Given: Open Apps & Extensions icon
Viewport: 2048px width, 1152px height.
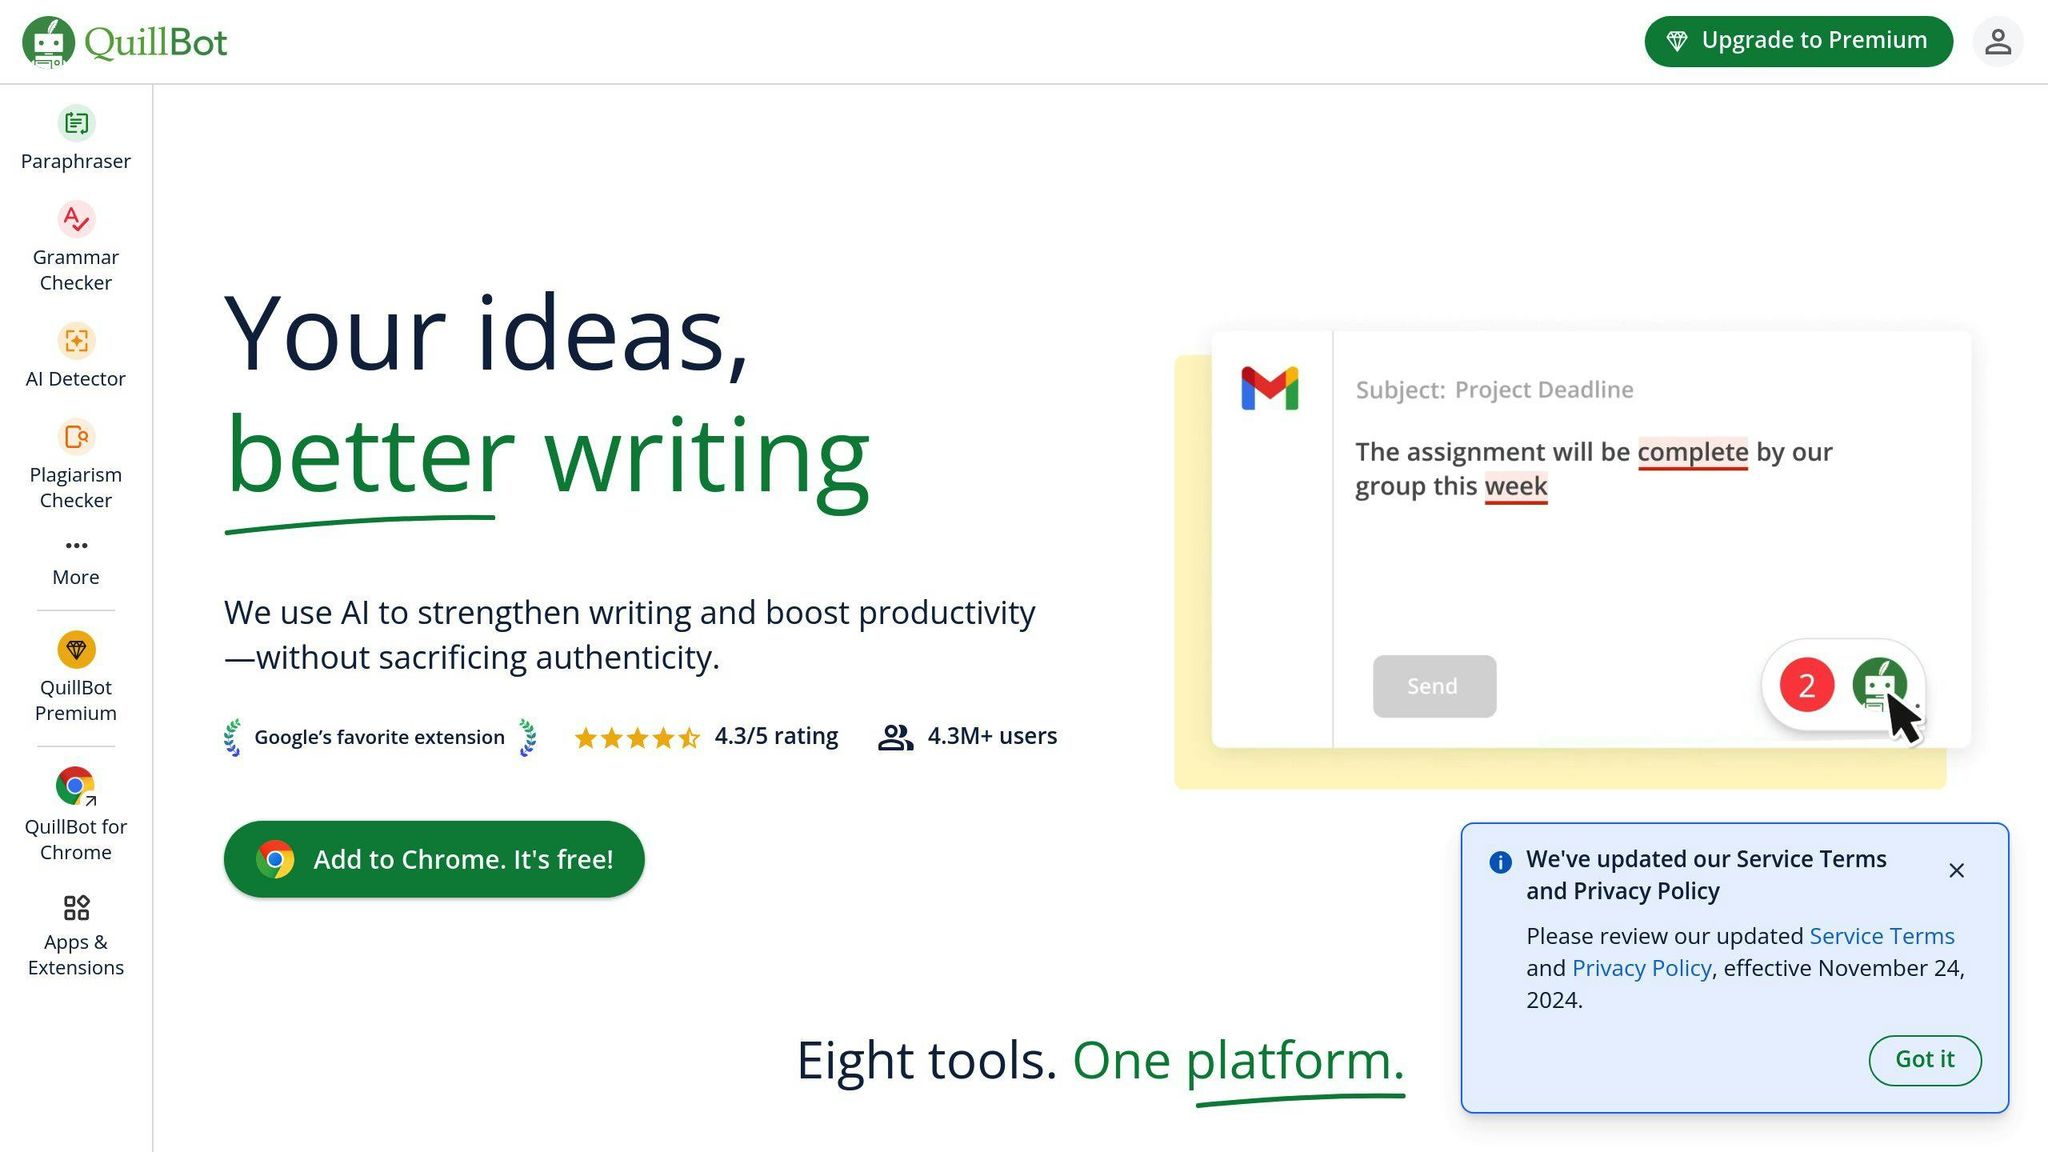Looking at the screenshot, I should point(76,908).
